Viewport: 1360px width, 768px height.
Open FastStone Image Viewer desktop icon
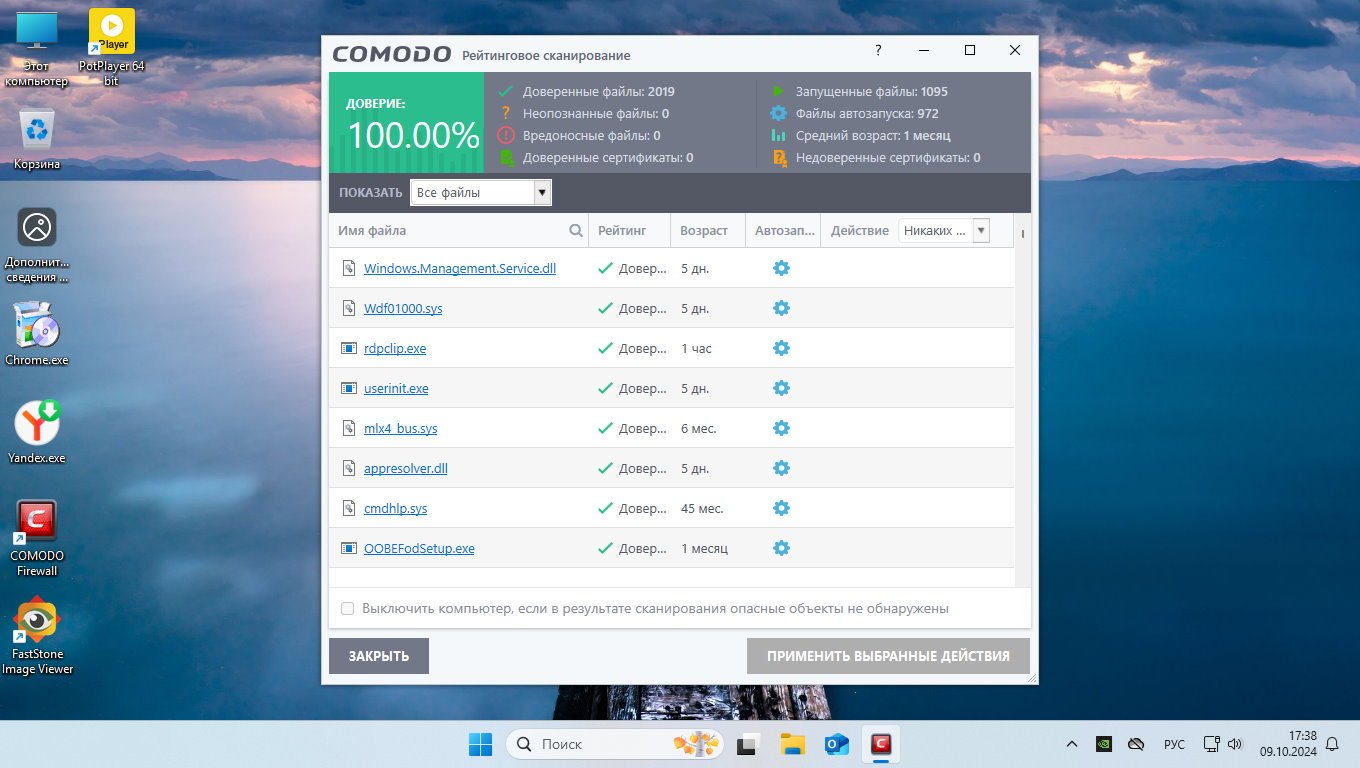point(37,636)
